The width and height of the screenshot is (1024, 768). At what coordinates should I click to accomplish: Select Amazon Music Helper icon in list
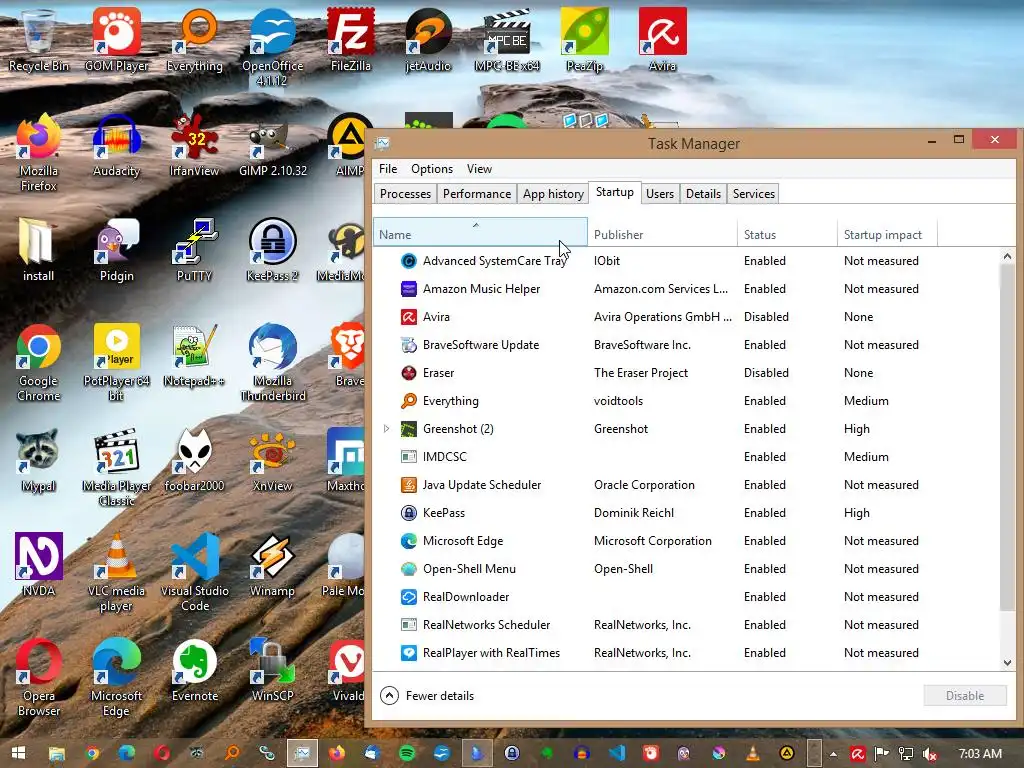coord(409,289)
